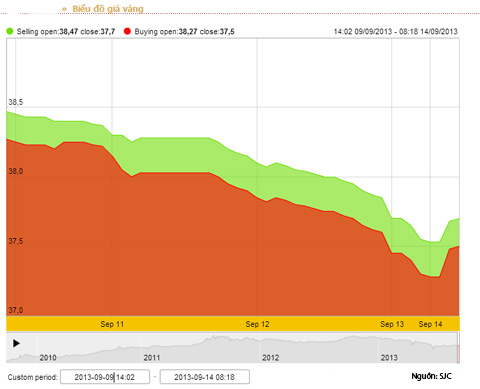This screenshot has height=389, width=480.
Task: Click the green Selling legend dot
Action: 10,31
